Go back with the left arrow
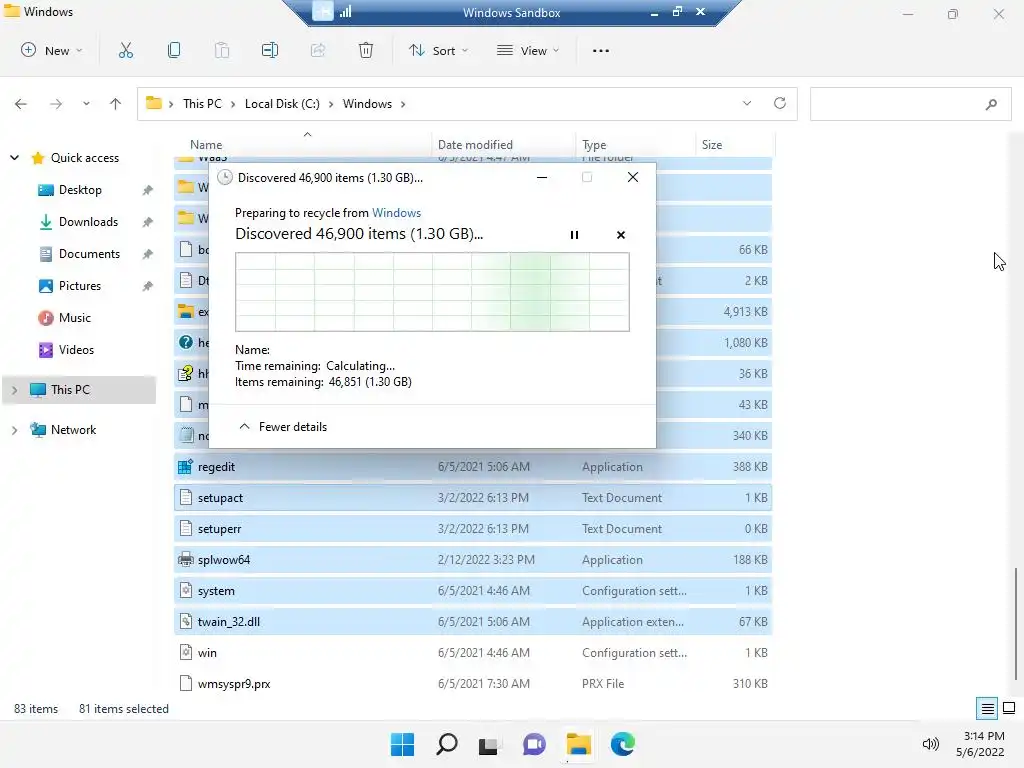This screenshot has width=1024, height=768. (x=21, y=104)
